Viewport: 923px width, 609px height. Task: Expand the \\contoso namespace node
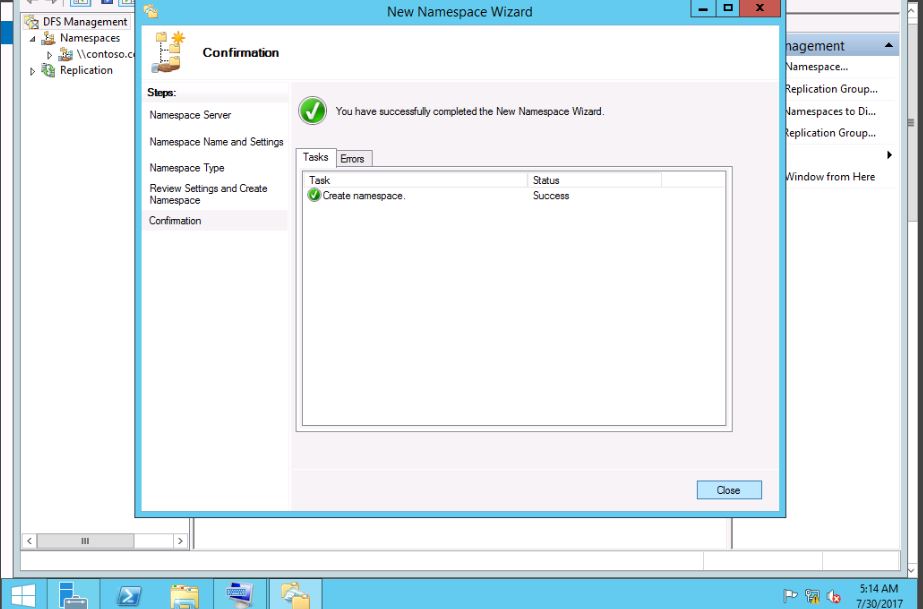[49, 55]
